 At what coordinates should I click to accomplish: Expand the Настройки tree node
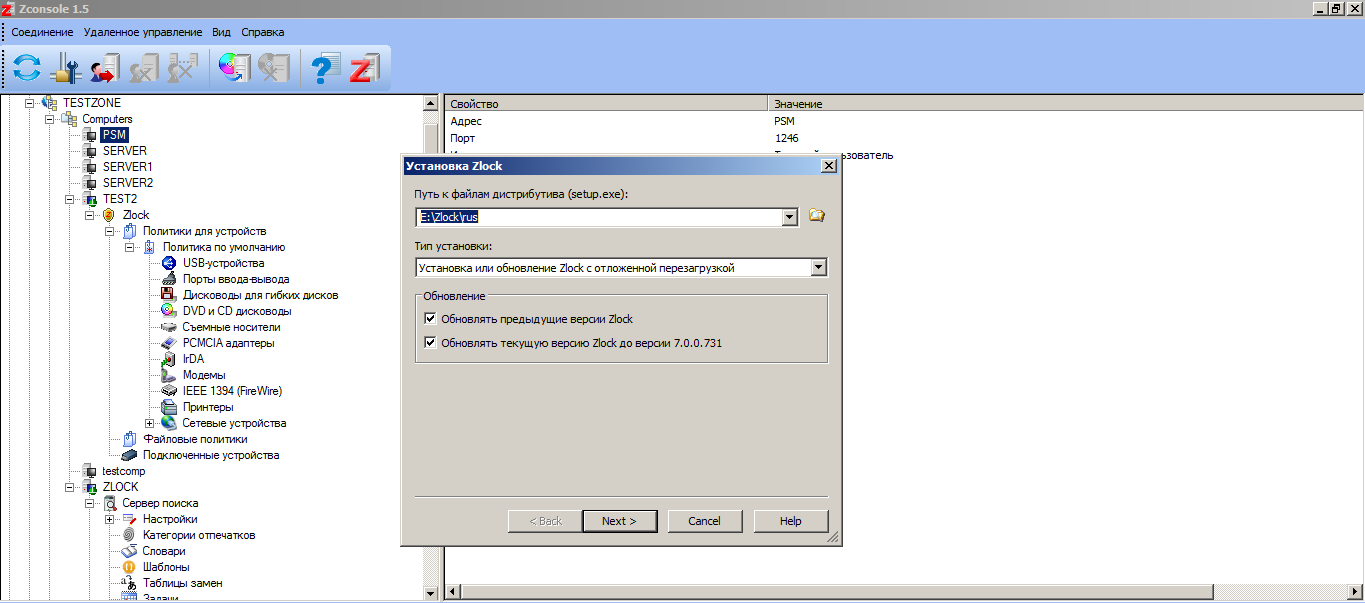(x=110, y=519)
